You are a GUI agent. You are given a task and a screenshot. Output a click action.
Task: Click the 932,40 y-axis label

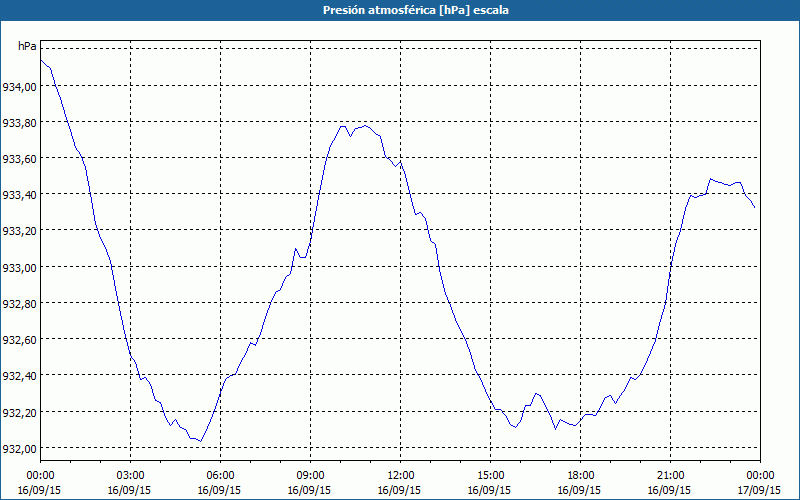(20, 377)
